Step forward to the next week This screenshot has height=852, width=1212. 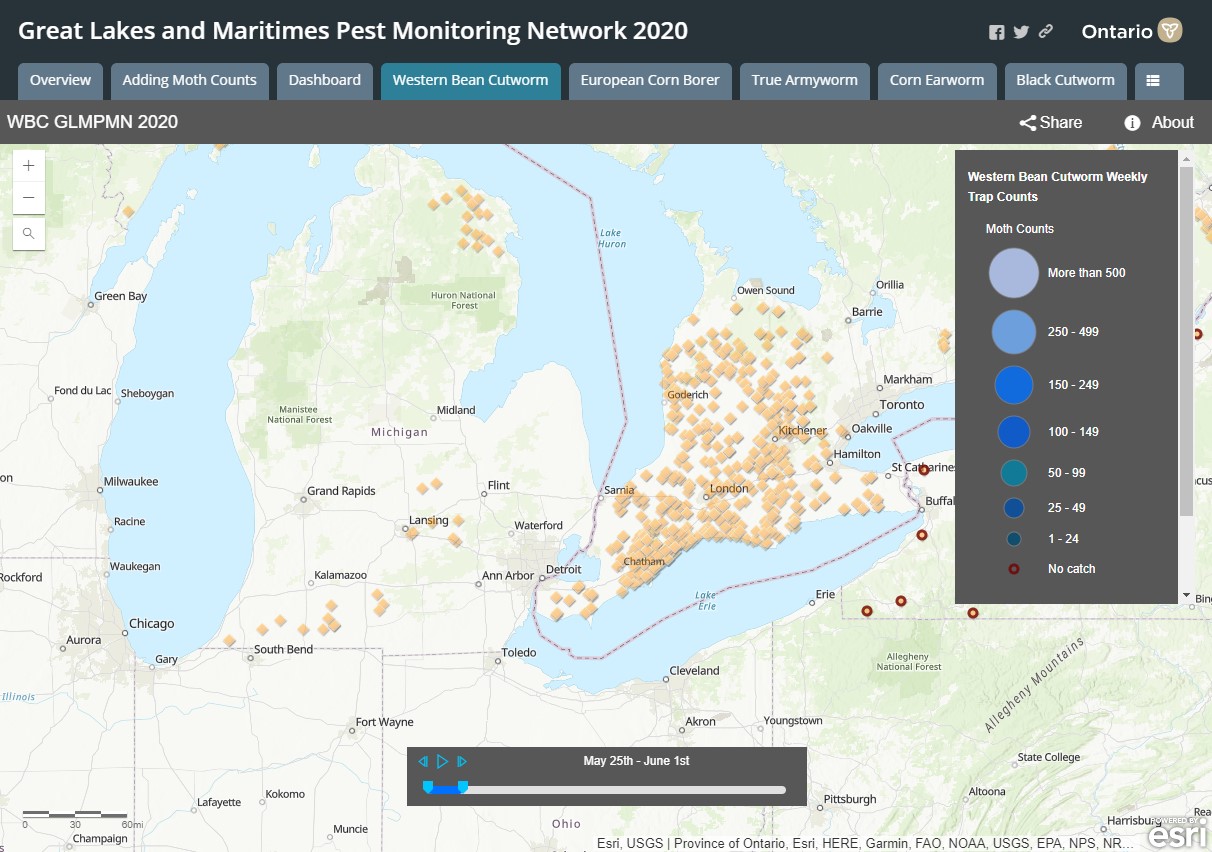click(462, 761)
